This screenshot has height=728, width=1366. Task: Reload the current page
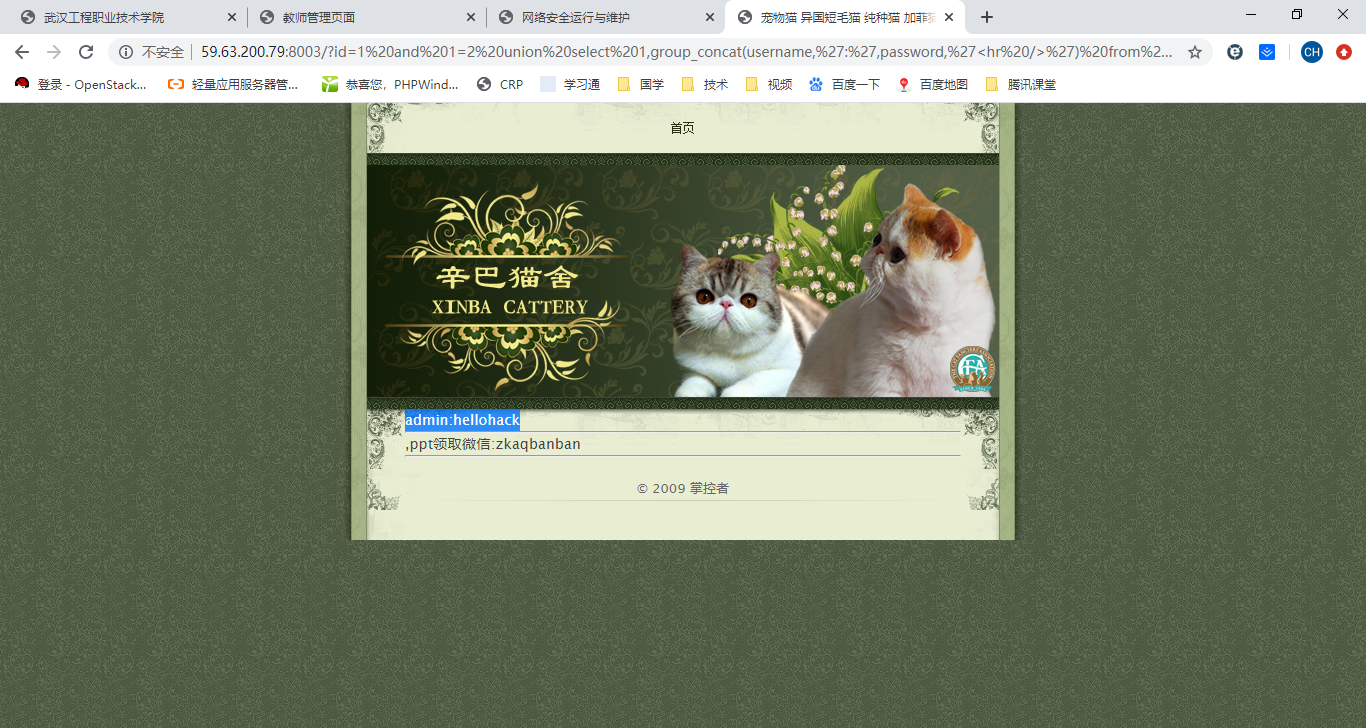[86, 52]
